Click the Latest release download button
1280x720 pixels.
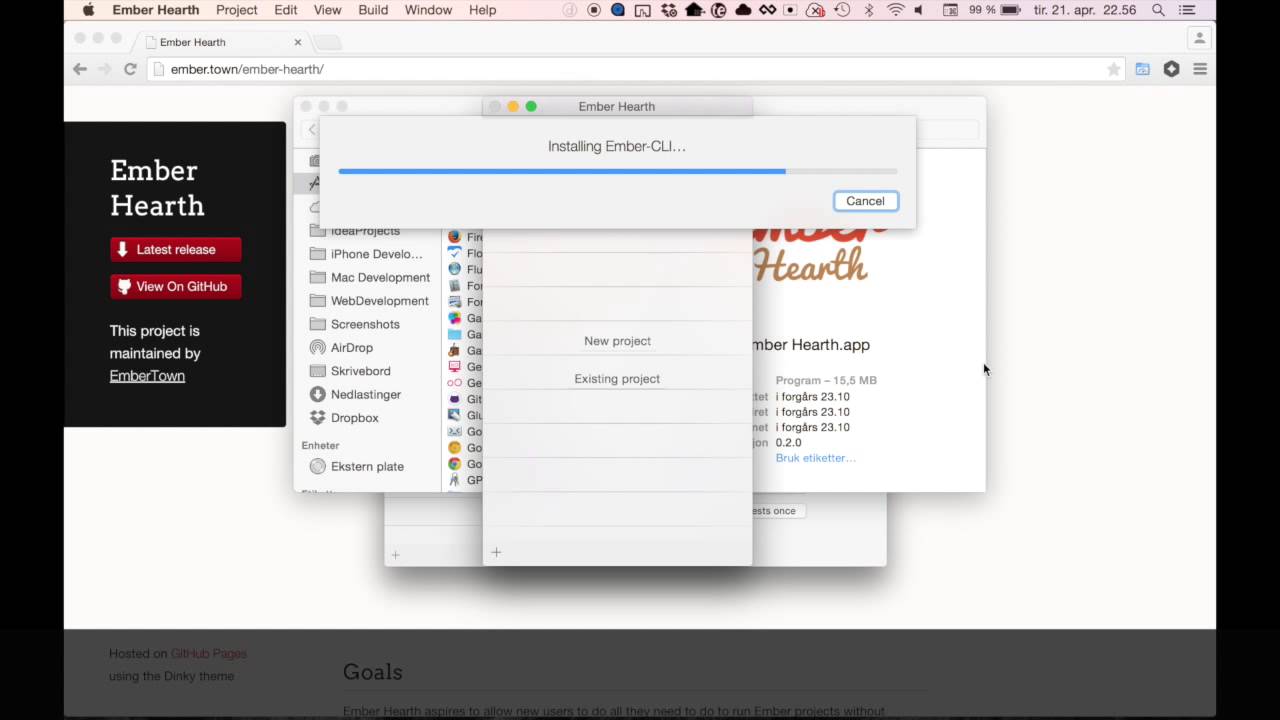click(x=176, y=250)
